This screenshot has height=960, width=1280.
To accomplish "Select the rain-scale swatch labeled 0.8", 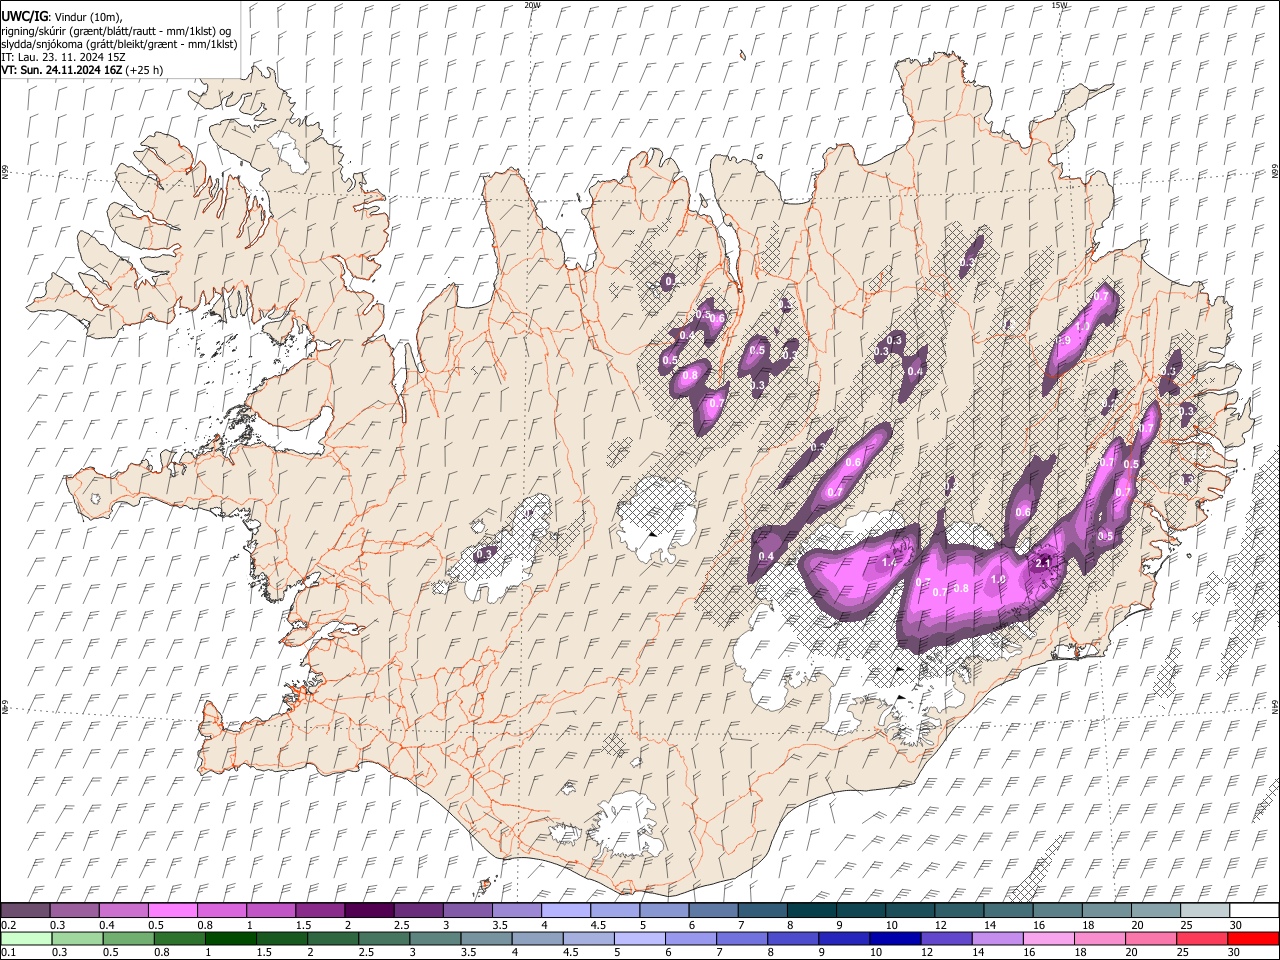I will [x=179, y=938].
